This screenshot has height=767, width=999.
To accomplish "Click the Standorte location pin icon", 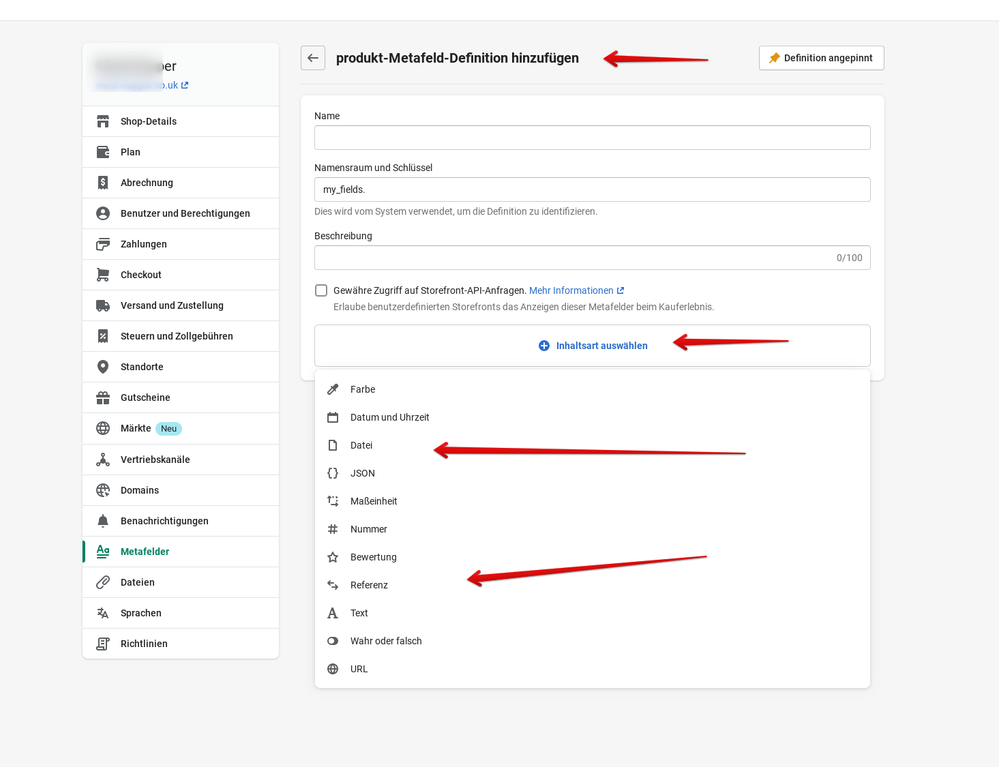I will point(102,367).
